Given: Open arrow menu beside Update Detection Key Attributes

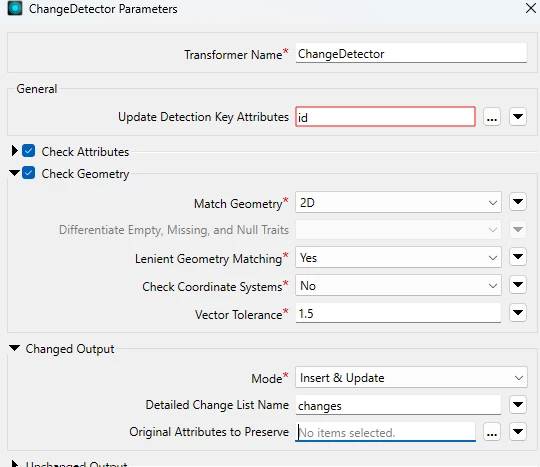Looking at the screenshot, I should (x=518, y=117).
